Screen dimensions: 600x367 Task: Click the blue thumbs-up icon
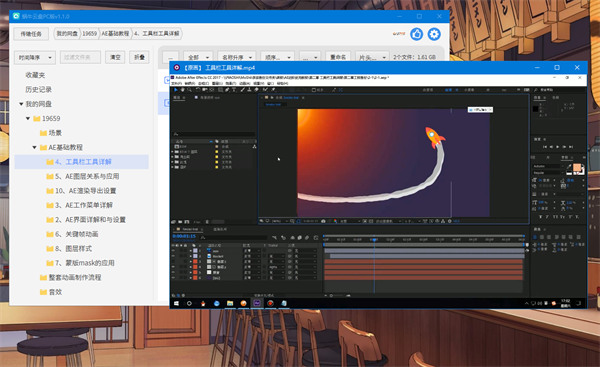pyautogui.click(x=416, y=34)
